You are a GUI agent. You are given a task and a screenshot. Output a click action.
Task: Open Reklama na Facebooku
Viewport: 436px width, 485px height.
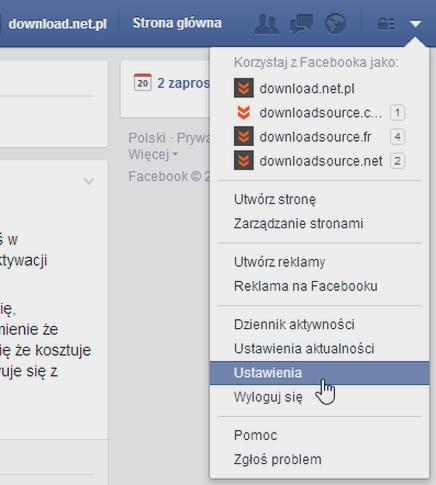point(319,286)
